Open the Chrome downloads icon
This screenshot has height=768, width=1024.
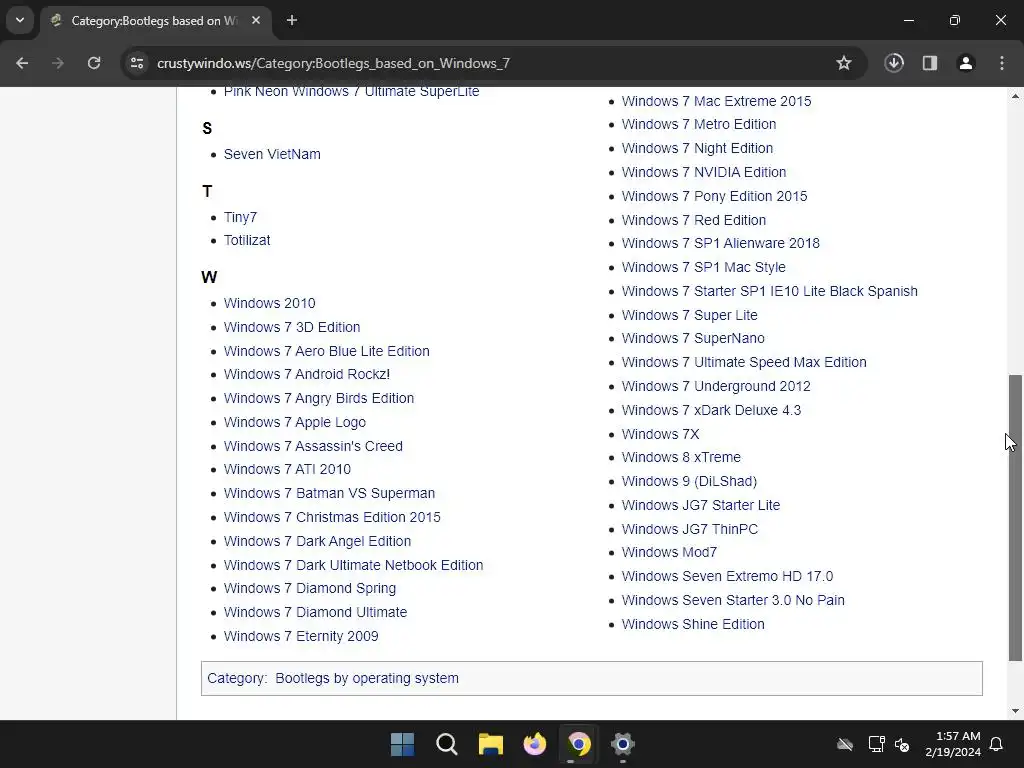(894, 63)
